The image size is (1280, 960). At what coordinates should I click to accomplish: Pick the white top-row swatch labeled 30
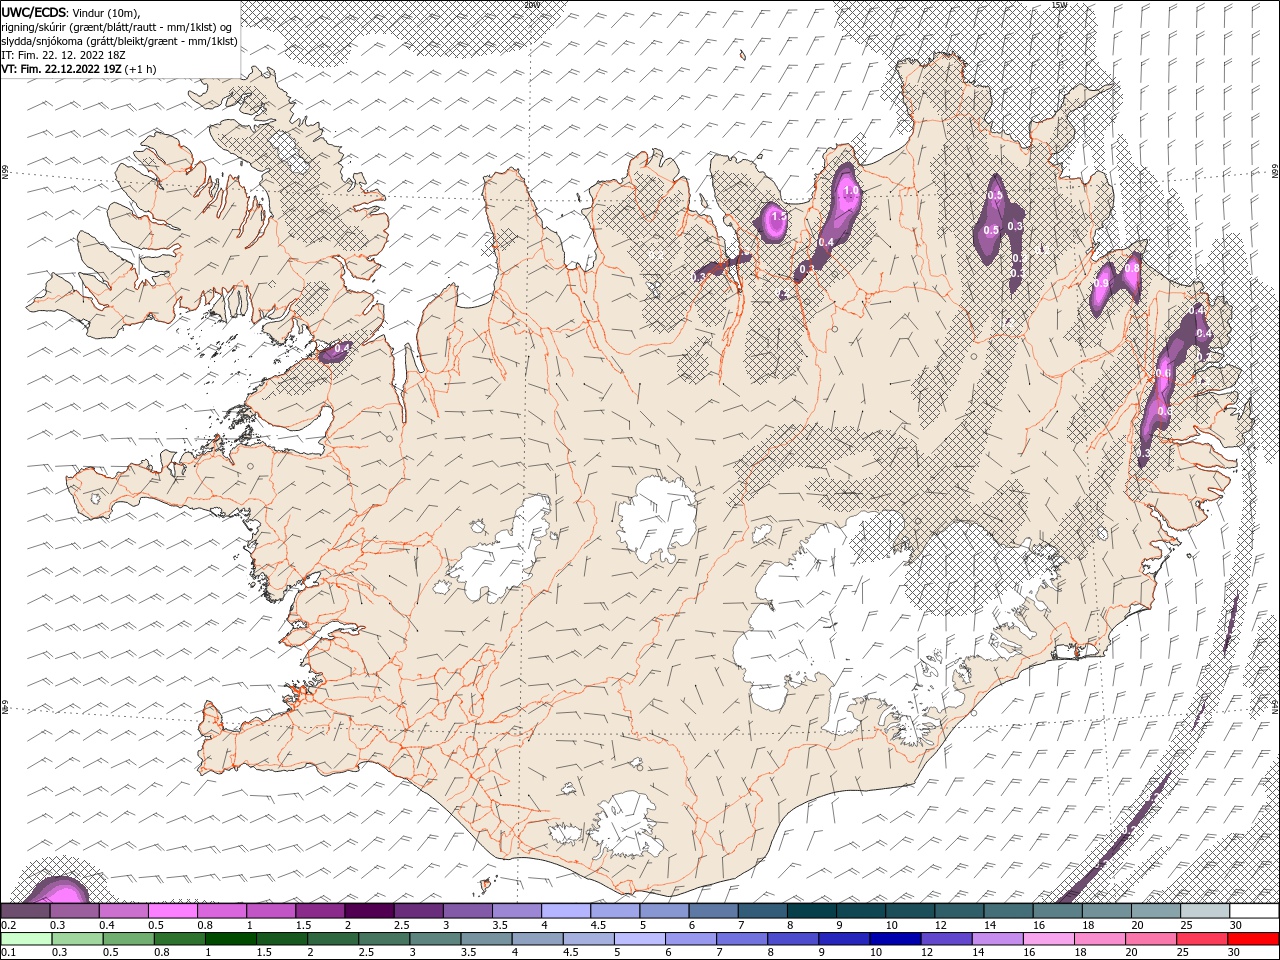click(x=1254, y=911)
